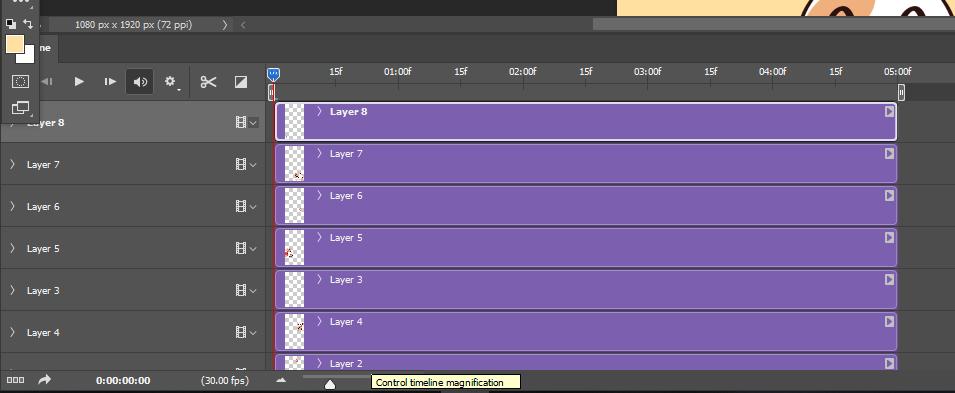This screenshot has height=393, width=955.
Task: Click the horizontal scrollbar left arrow
Action: [244, 25]
